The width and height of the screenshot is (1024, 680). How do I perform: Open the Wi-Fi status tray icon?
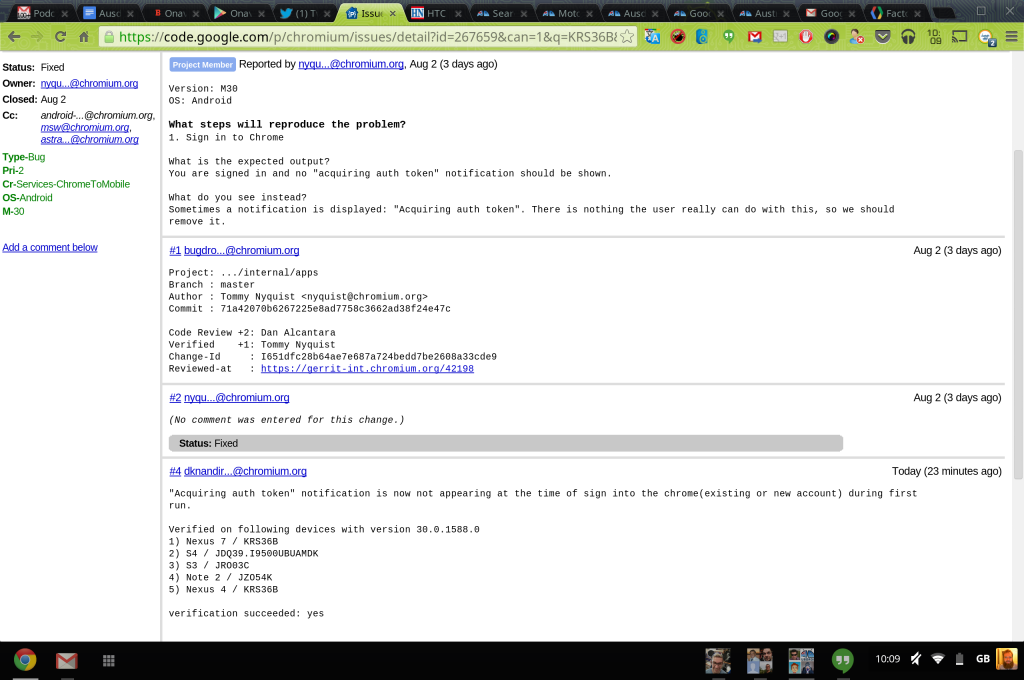click(x=938, y=659)
